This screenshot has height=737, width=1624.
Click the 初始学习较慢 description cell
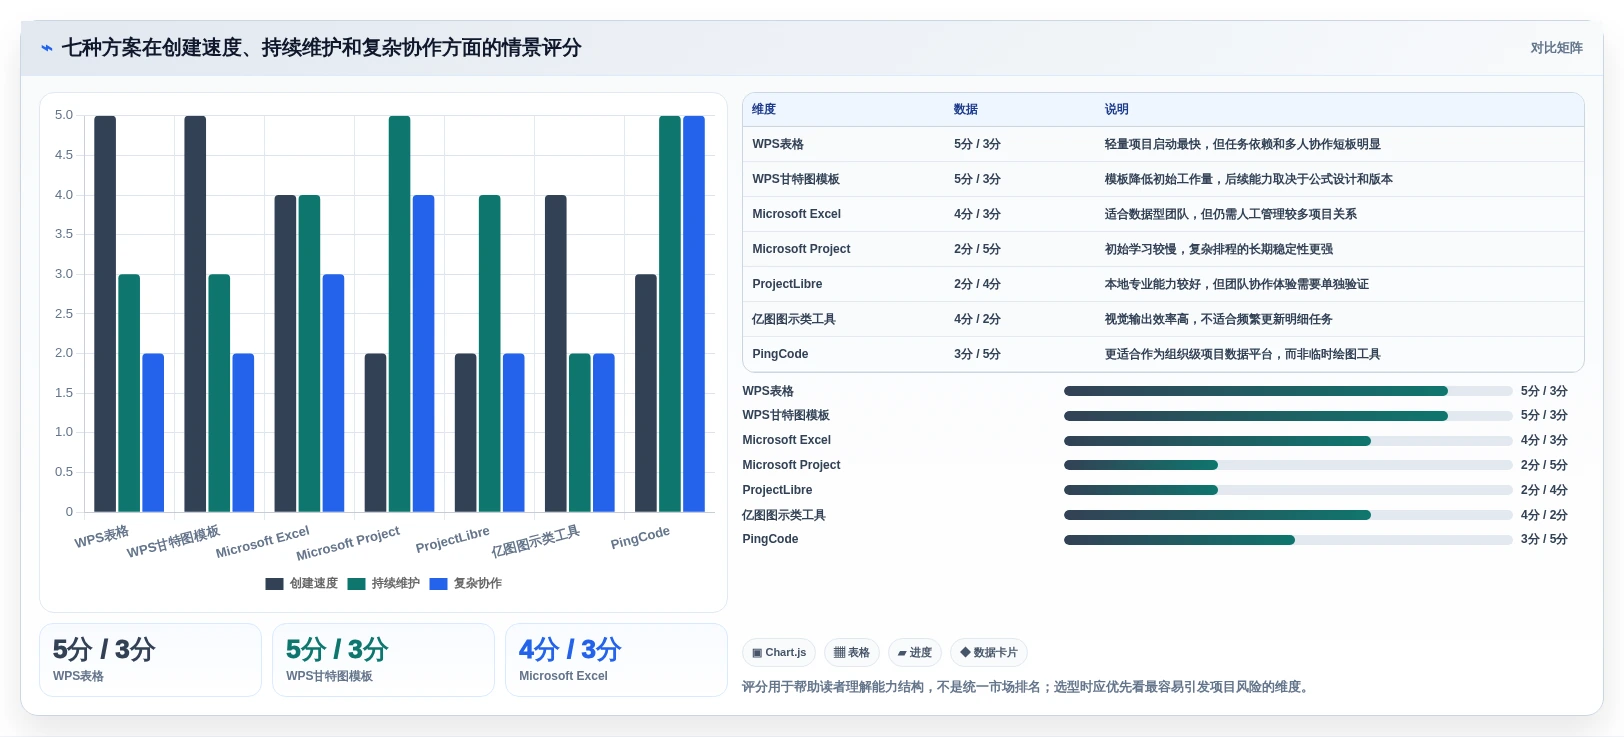pyautogui.click(x=1218, y=249)
